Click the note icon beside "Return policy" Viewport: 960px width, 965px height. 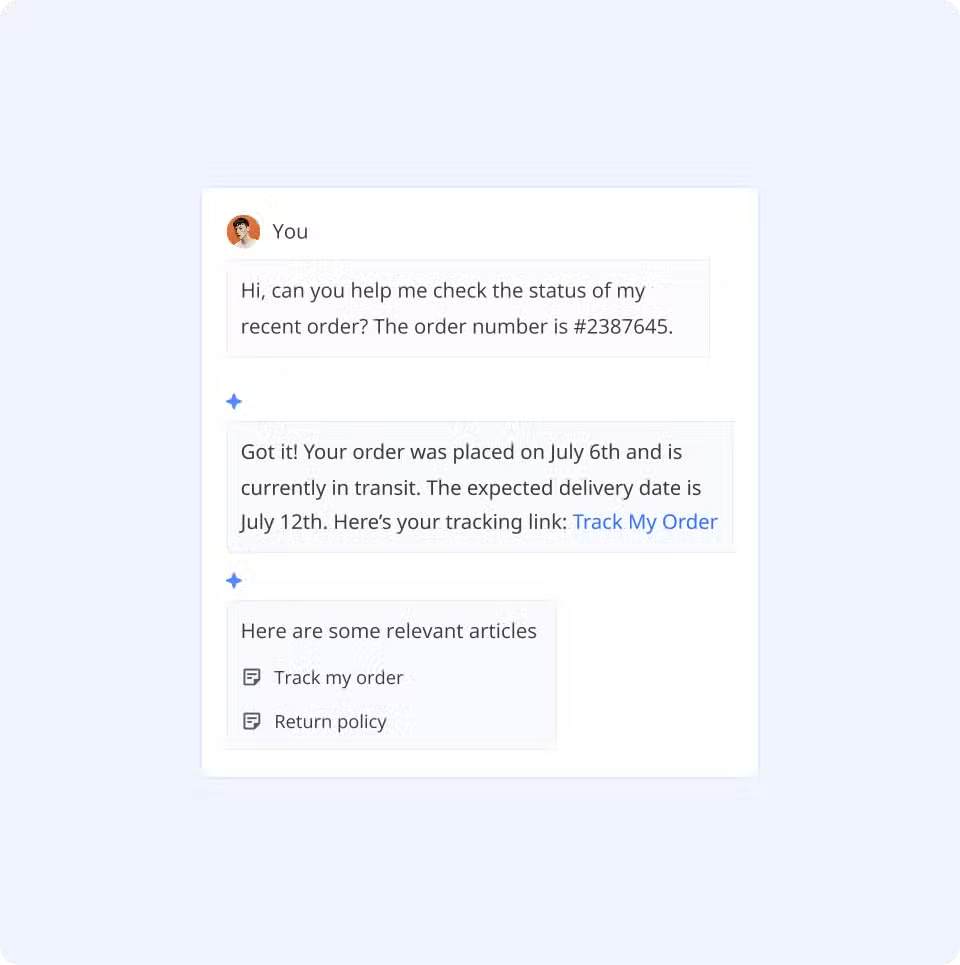(252, 721)
